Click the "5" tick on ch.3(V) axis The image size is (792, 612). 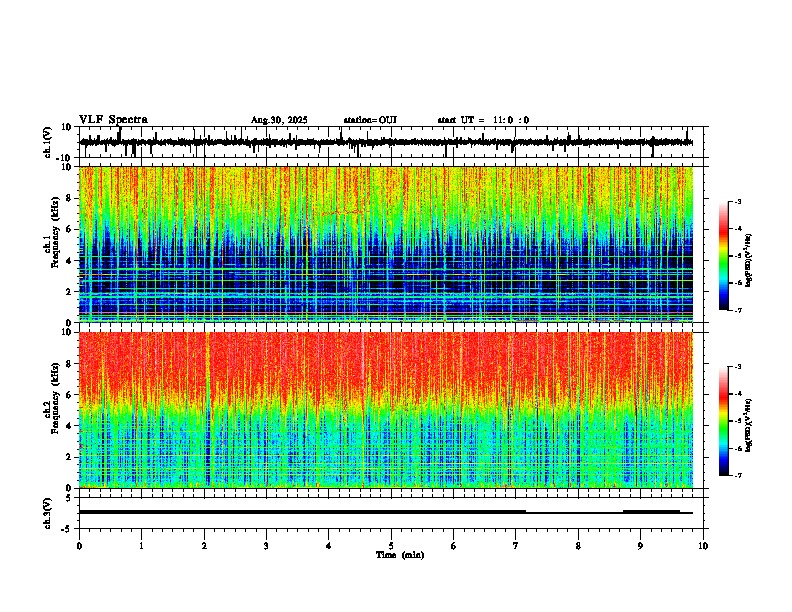click(x=69, y=497)
